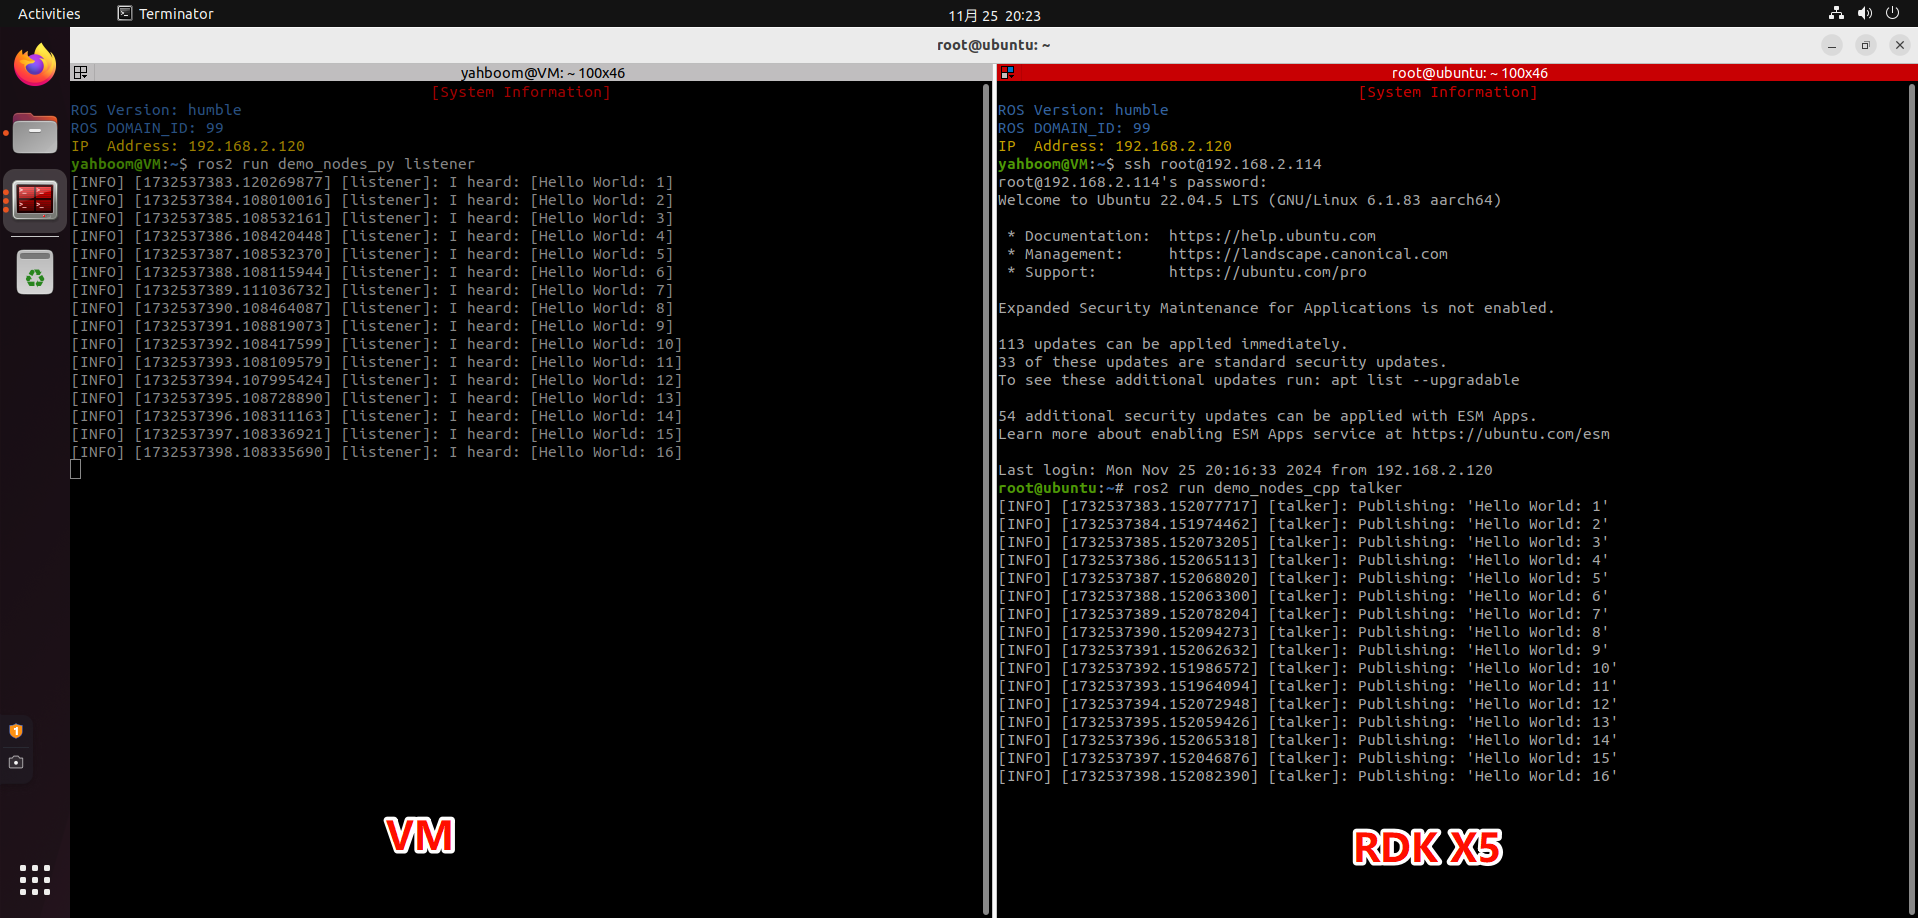1918x918 pixels.
Task: Click listener line 'Hello World: 8'
Action: click(x=372, y=308)
